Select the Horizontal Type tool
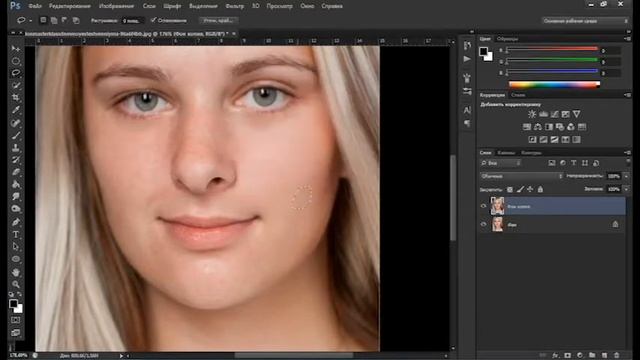The width and height of the screenshot is (640, 360). point(16,234)
